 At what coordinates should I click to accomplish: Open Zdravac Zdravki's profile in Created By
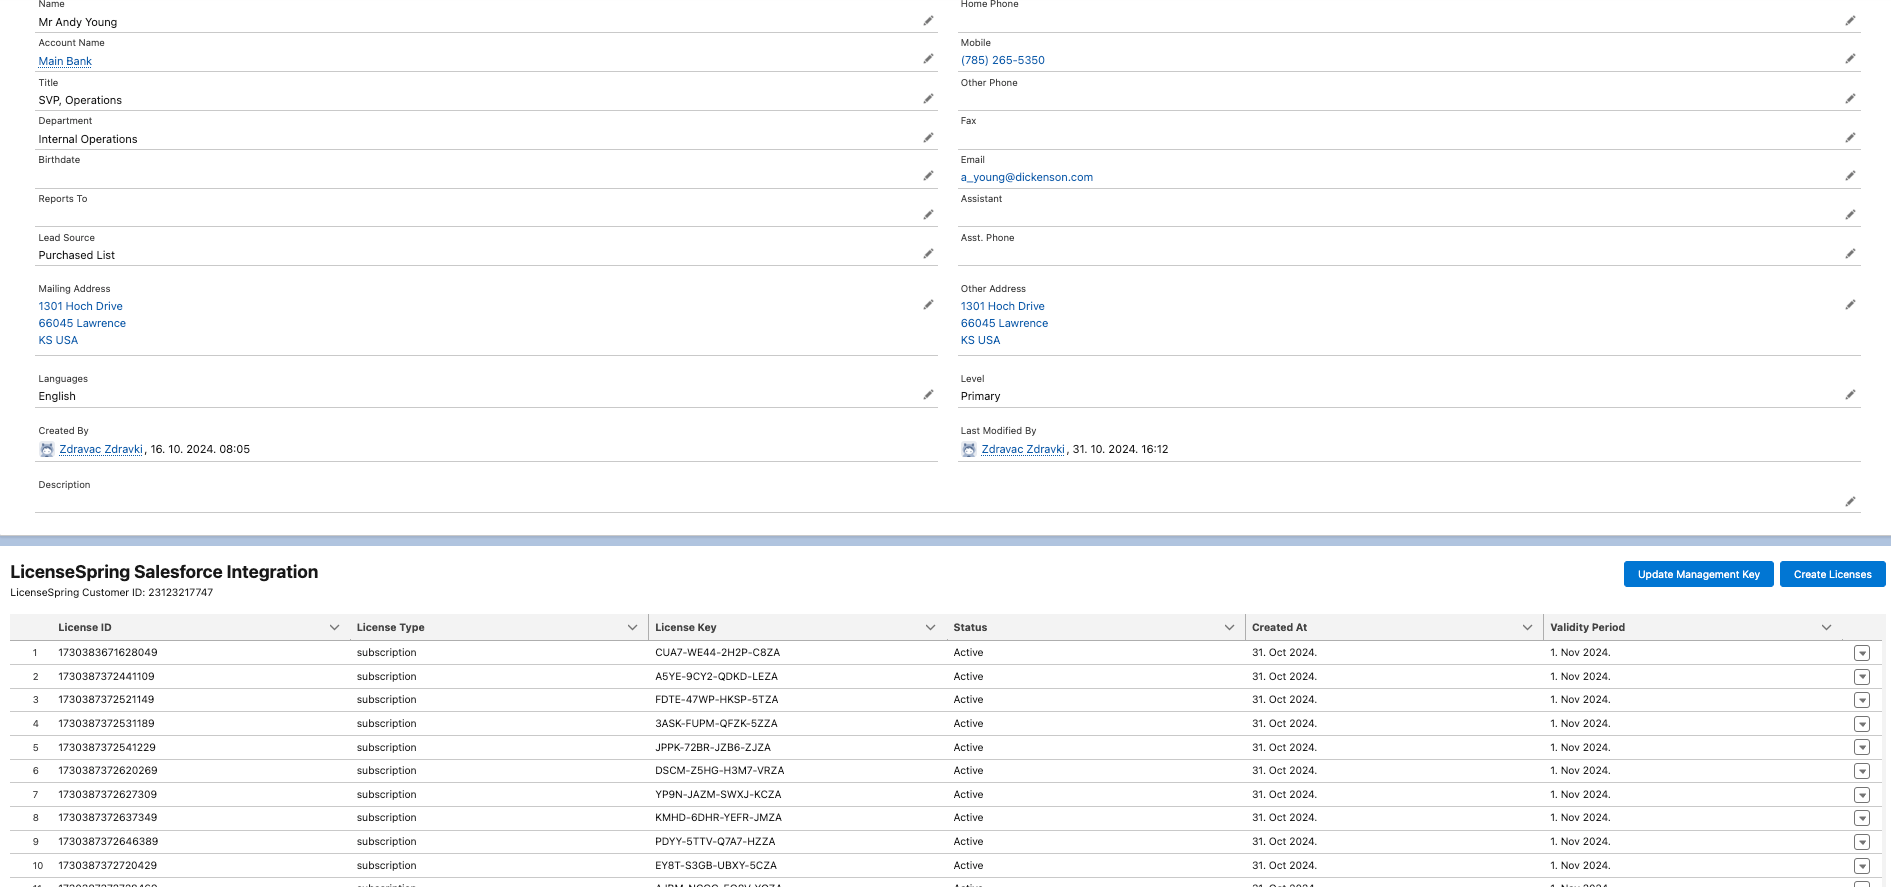[x=101, y=449]
